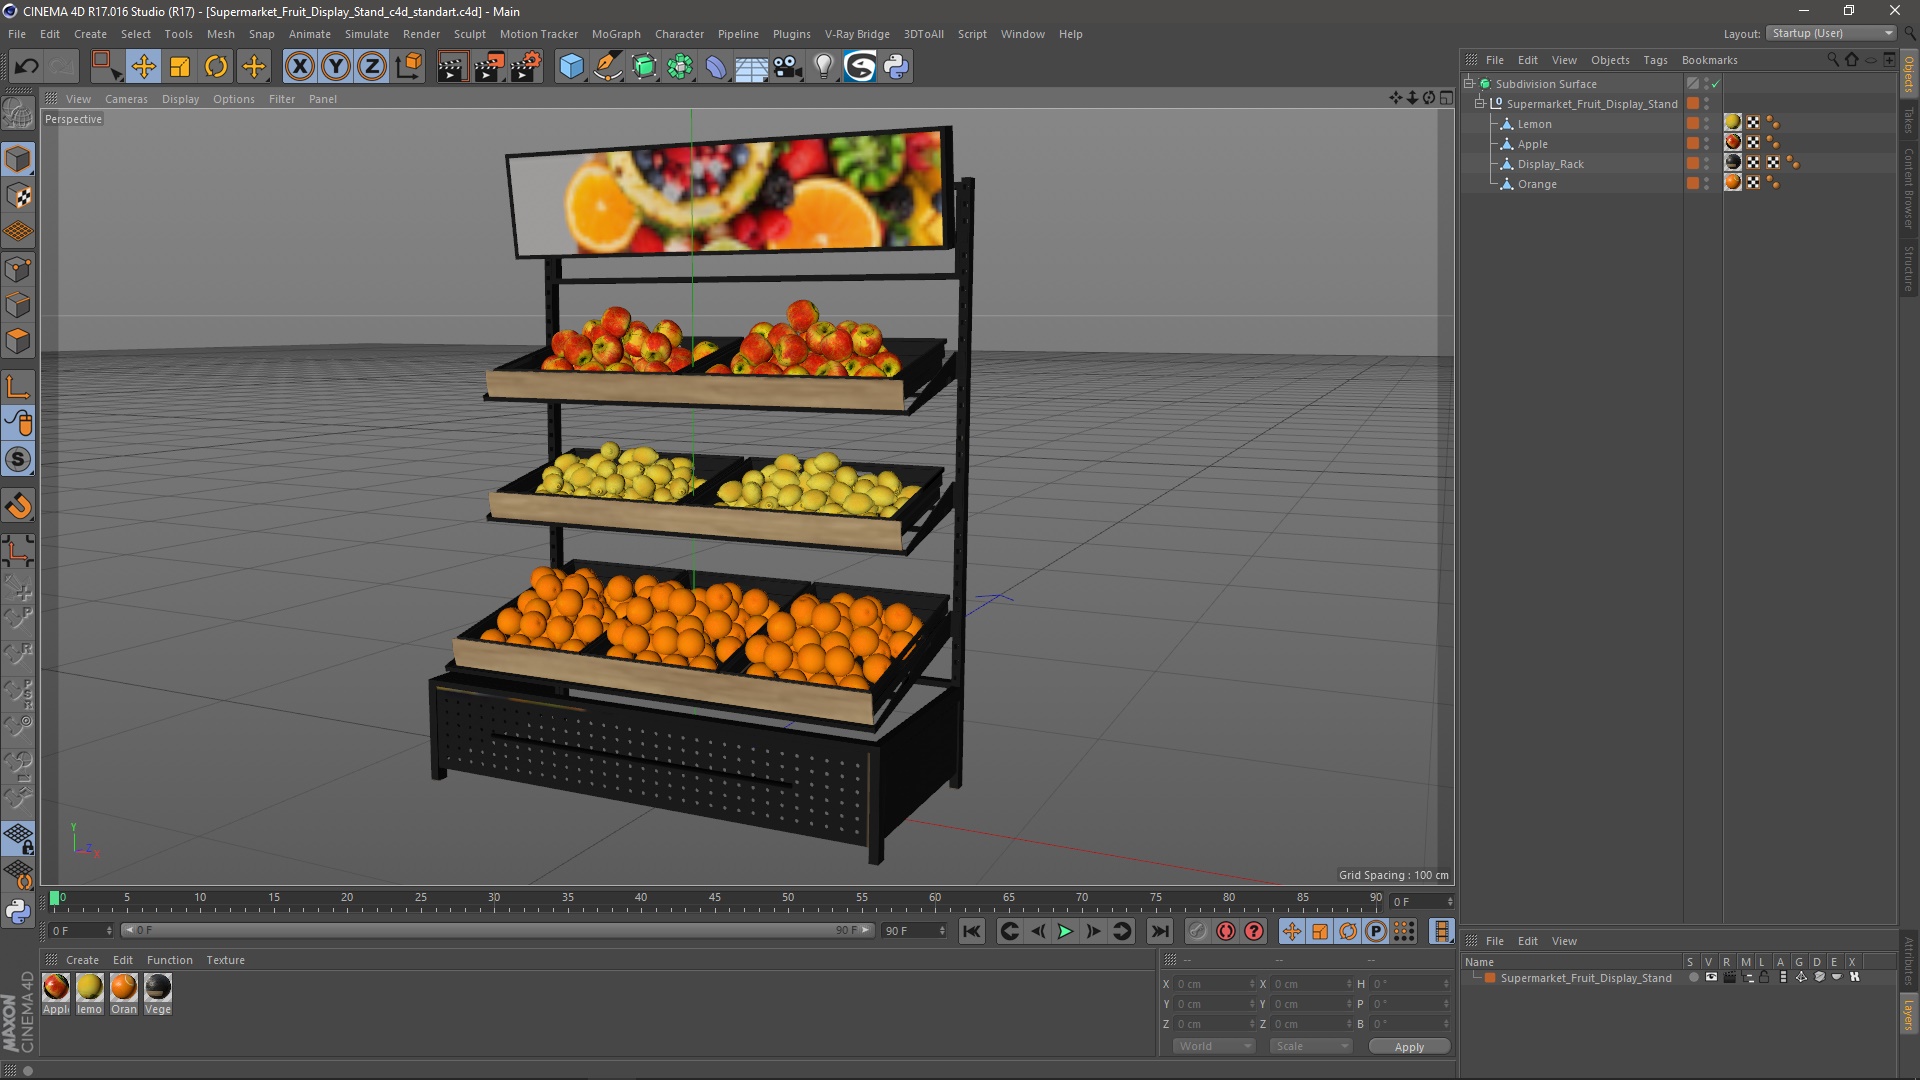Open the V-Ray Bridge menu
The height and width of the screenshot is (1080, 1920).
(857, 34)
